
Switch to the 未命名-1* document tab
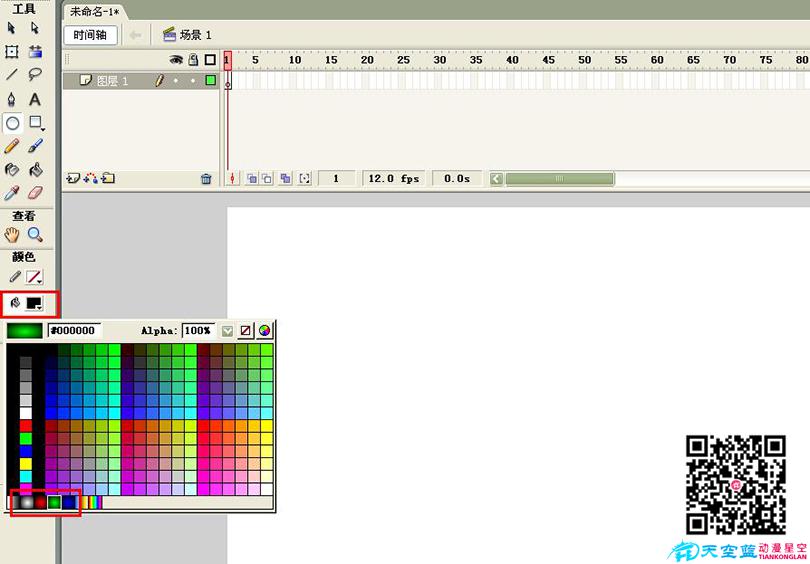(95, 11)
